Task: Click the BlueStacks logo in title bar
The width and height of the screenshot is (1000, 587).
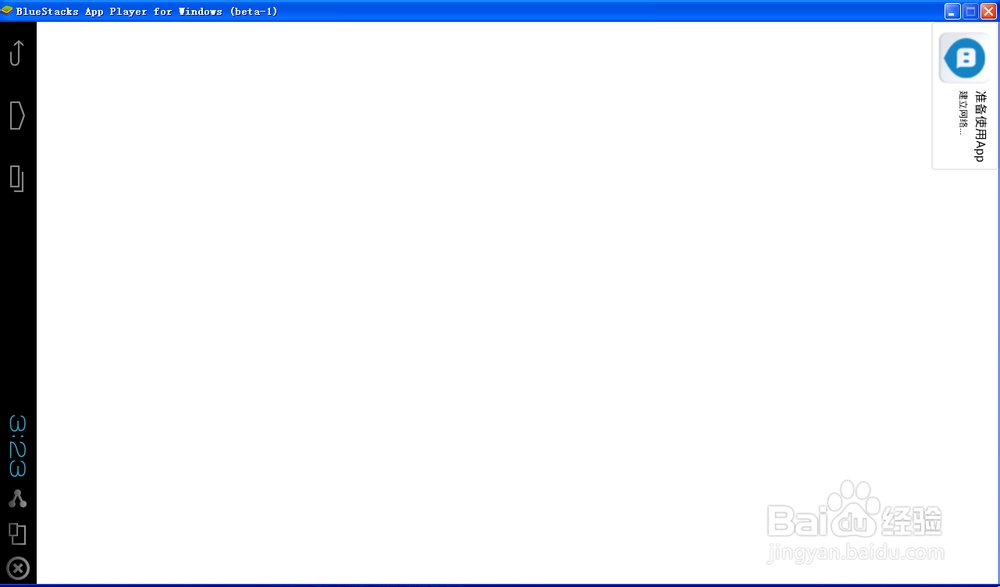Action: pos(7,11)
